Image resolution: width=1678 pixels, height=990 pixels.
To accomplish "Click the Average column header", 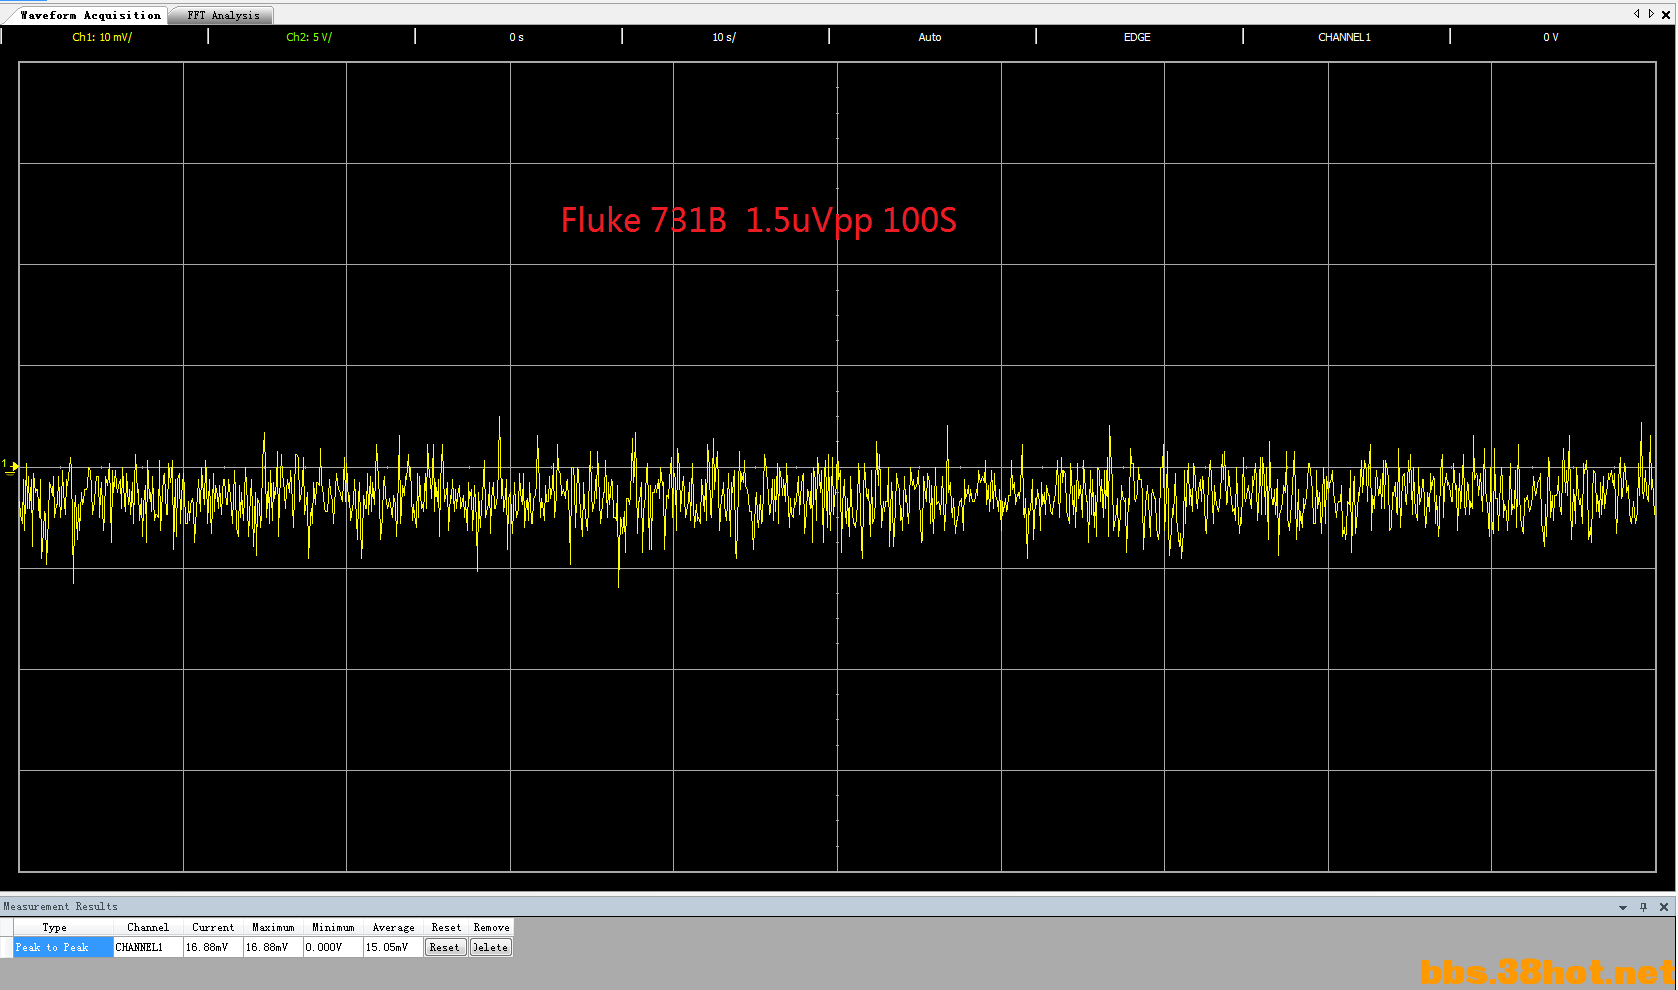I will coord(393,927).
